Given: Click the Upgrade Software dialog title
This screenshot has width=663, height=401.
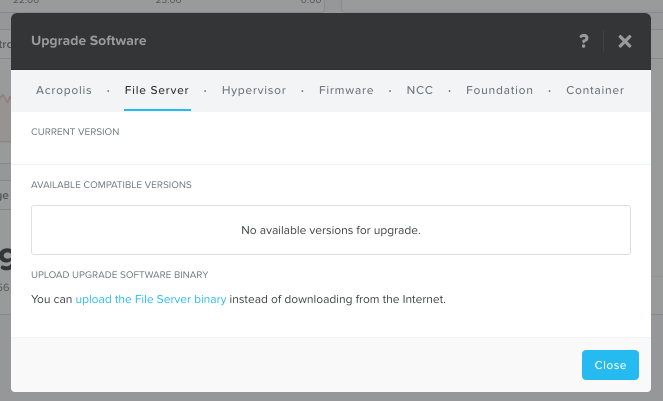Looking at the screenshot, I should 89,41.
